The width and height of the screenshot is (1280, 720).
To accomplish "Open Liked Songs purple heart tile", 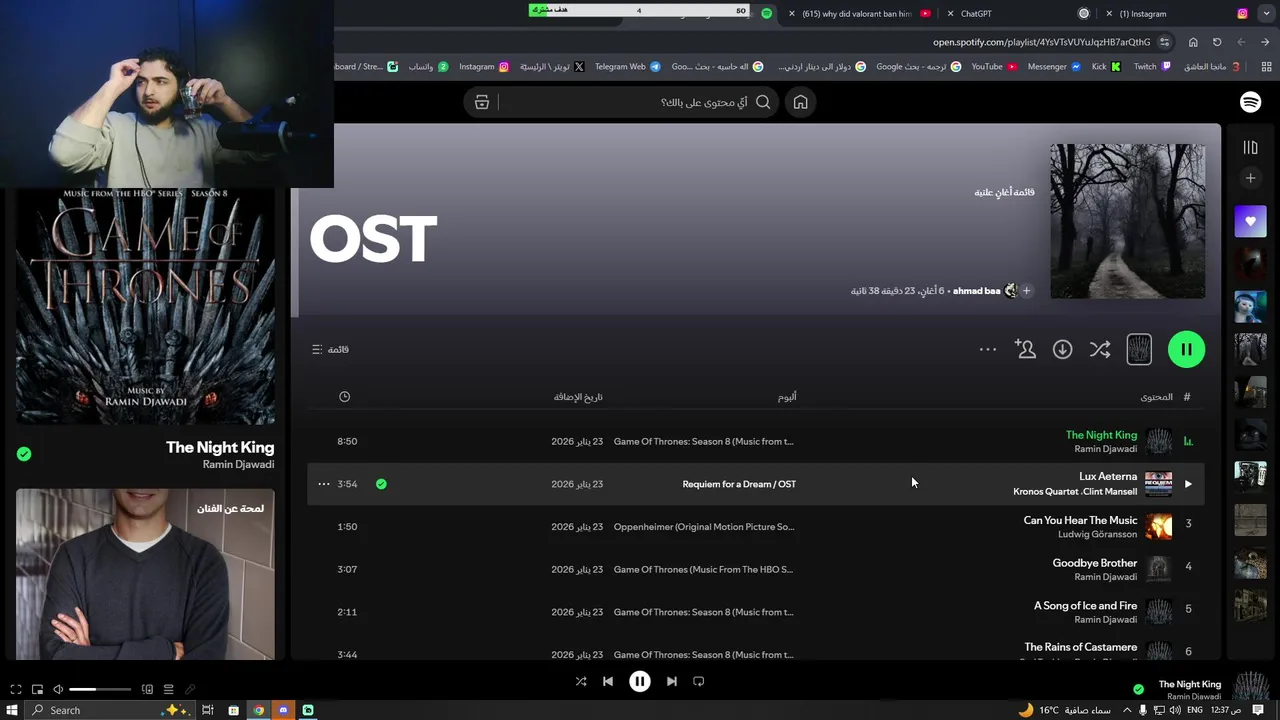I will [x=1250, y=221].
